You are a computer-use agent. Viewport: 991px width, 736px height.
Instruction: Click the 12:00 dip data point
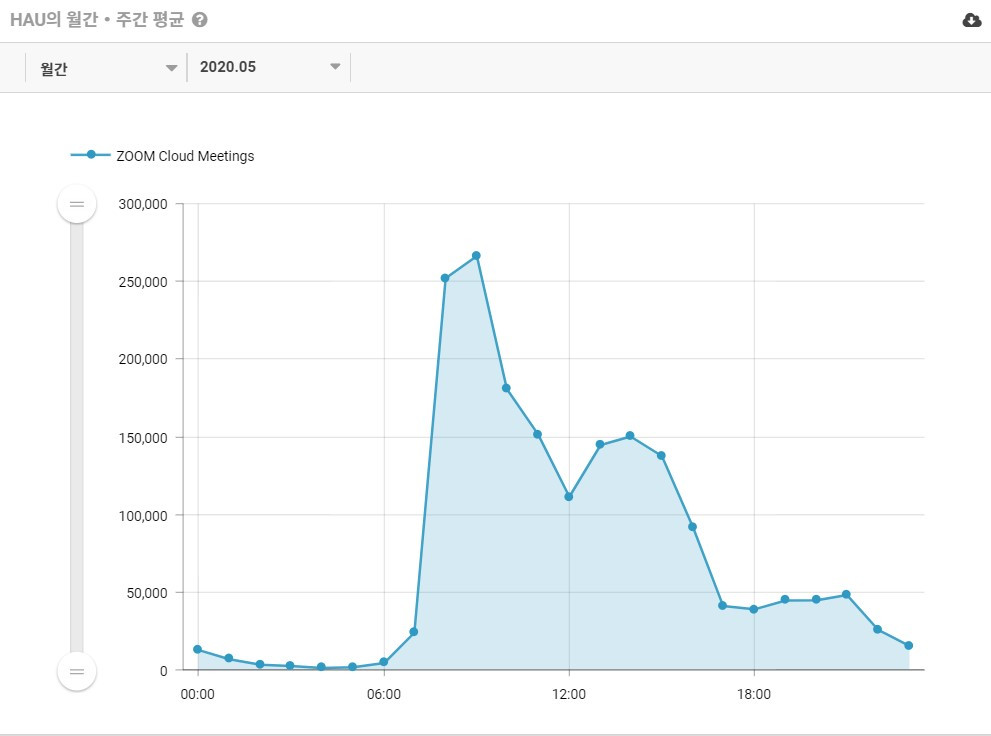[x=569, y=496]
